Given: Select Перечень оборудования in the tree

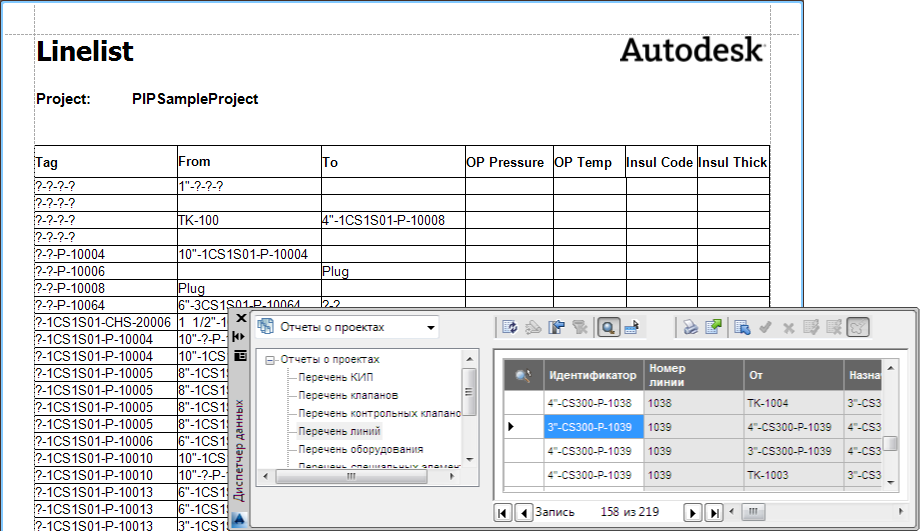Looking at the screenshot, I should pos(361,449).
